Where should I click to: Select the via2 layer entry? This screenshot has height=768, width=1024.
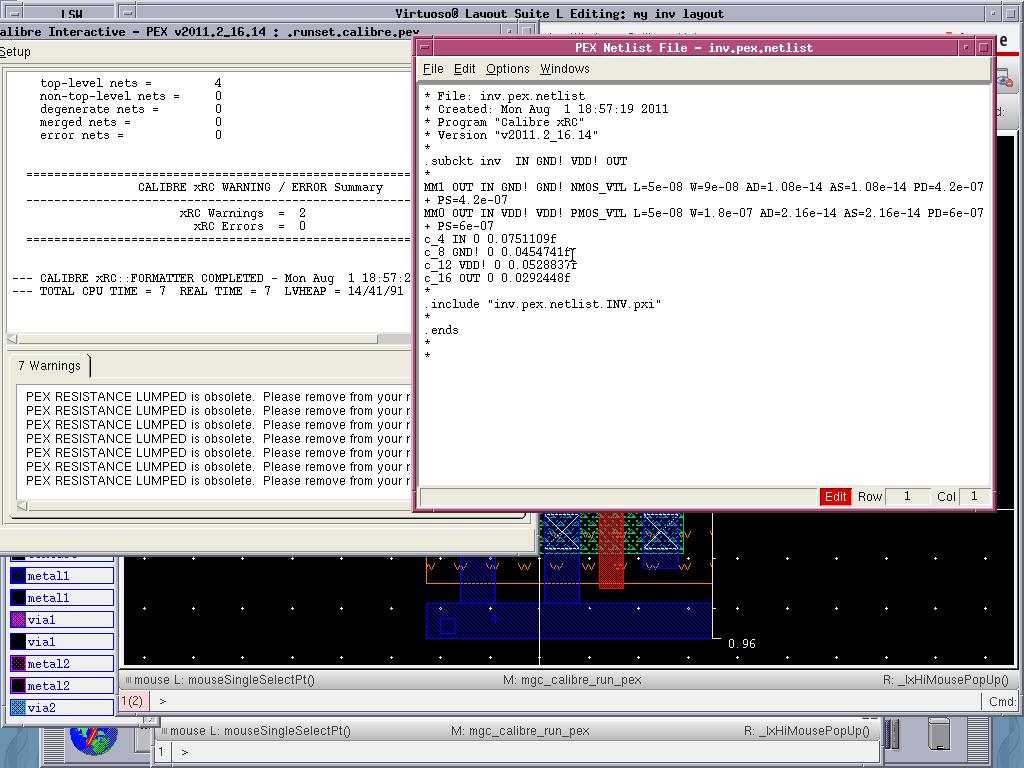pos(62,707)
